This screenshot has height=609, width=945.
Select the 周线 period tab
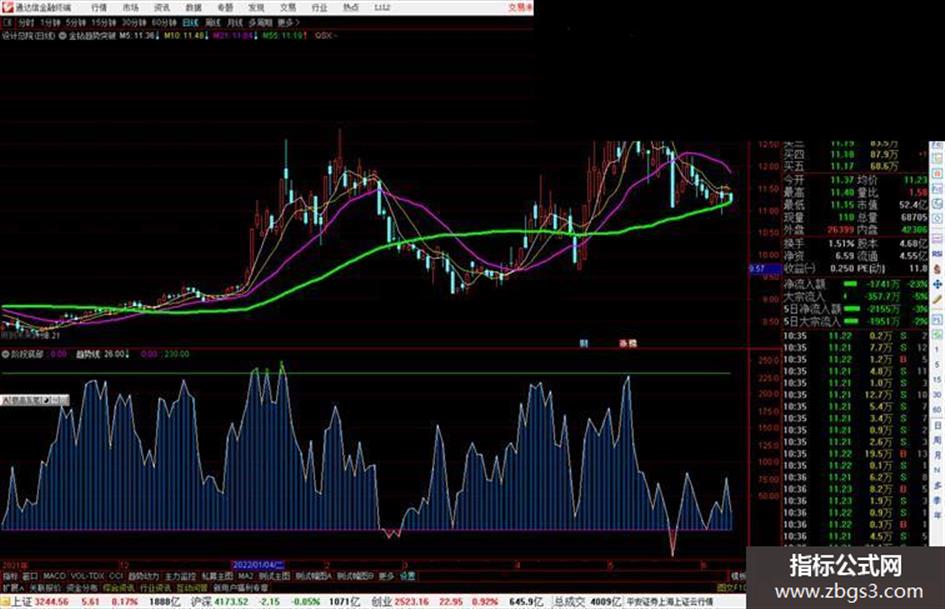pyautogui.click(x=213, y=23)
